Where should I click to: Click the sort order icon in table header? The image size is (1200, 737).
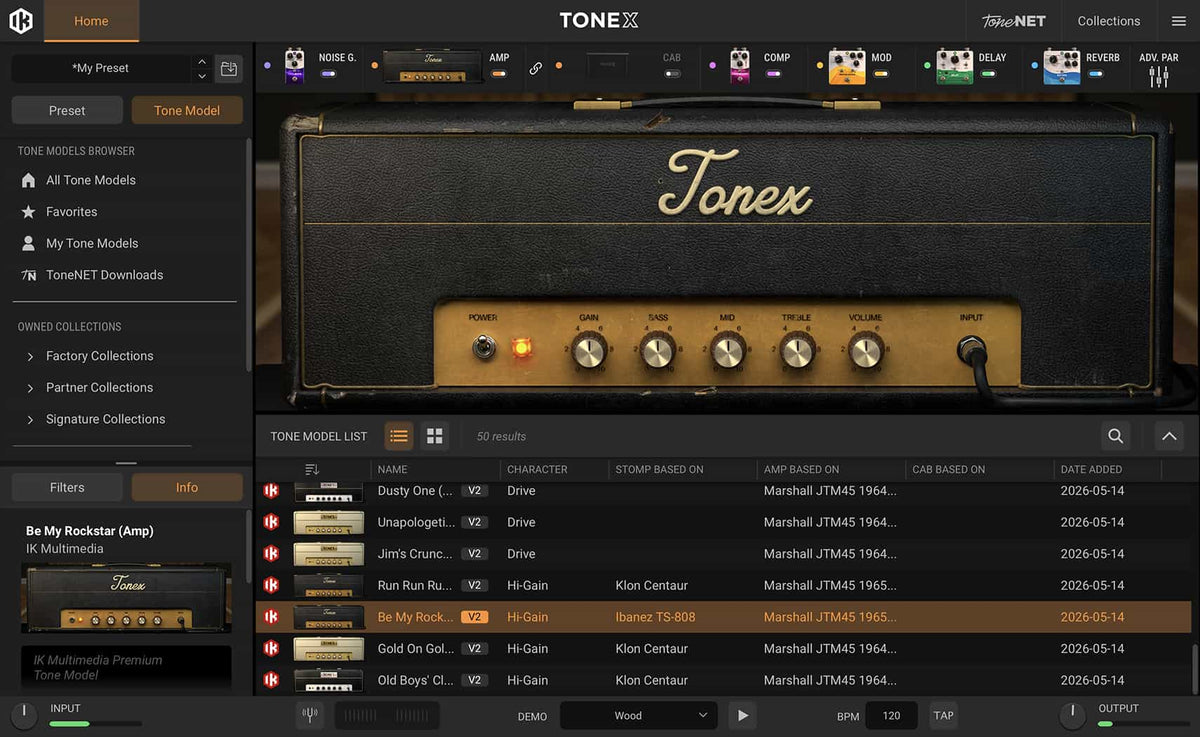pyautogui.click(x=312, y=469)
